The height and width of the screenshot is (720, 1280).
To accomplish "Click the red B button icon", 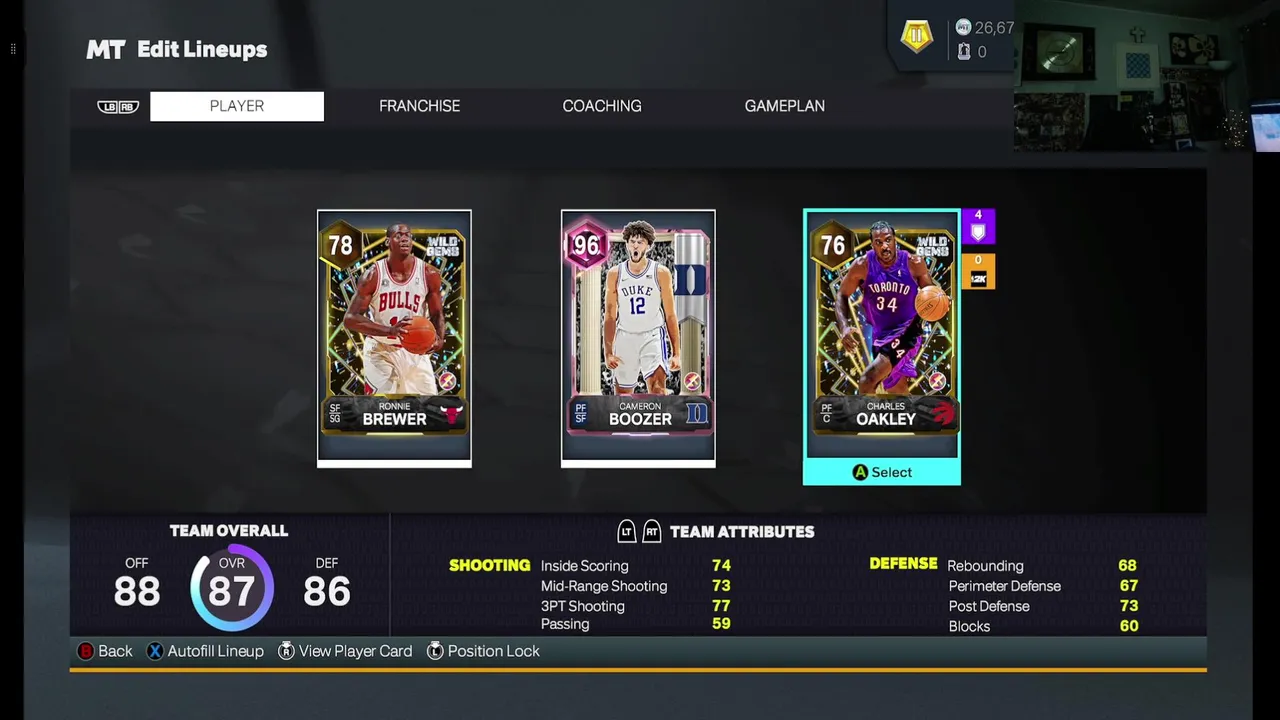I will pos(86,651).
